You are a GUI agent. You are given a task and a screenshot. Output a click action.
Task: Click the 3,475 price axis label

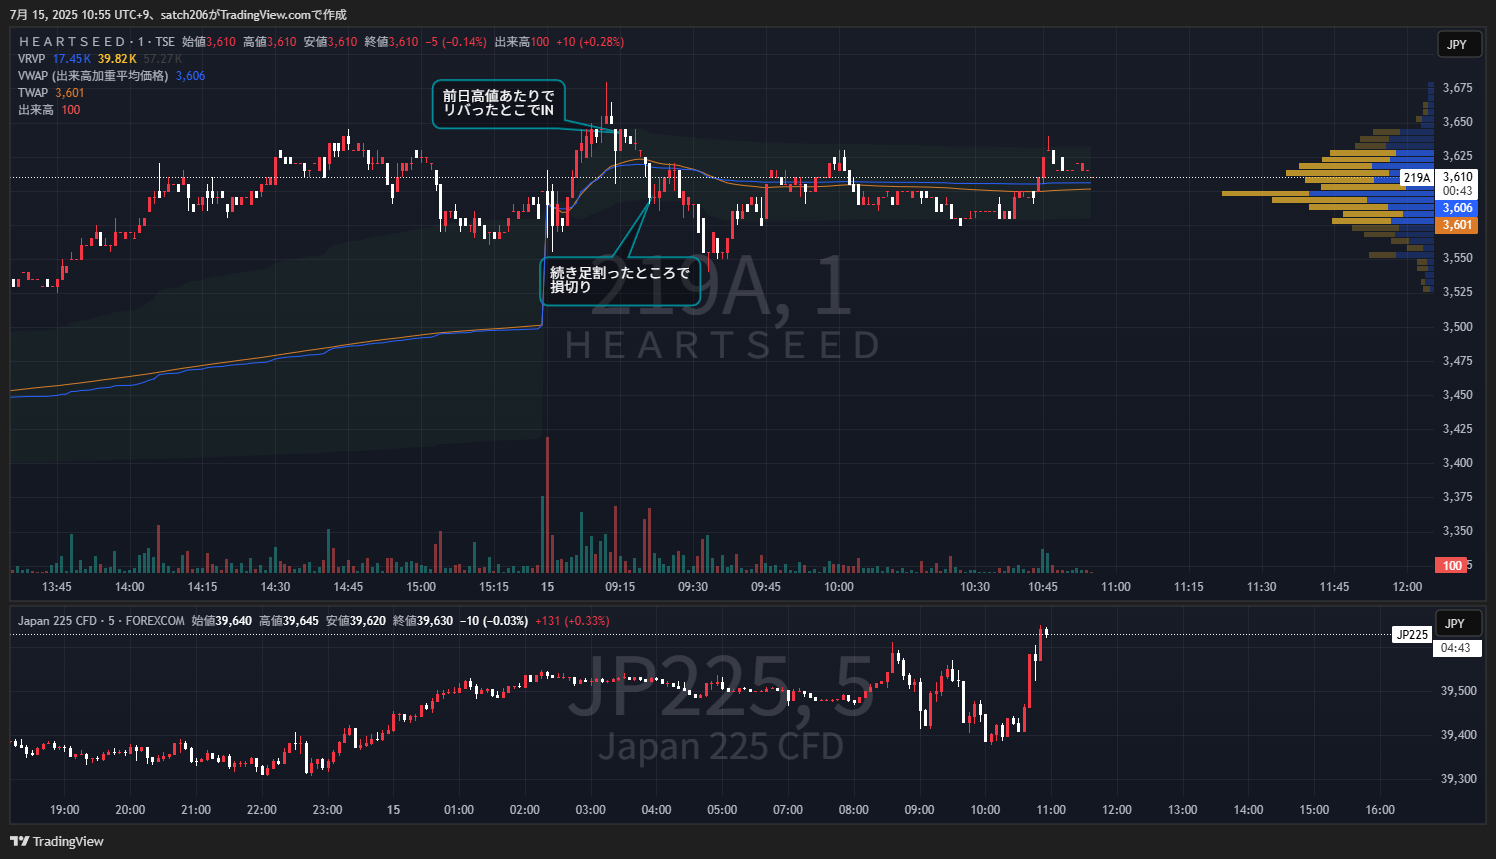click(x=1457, y=361)
